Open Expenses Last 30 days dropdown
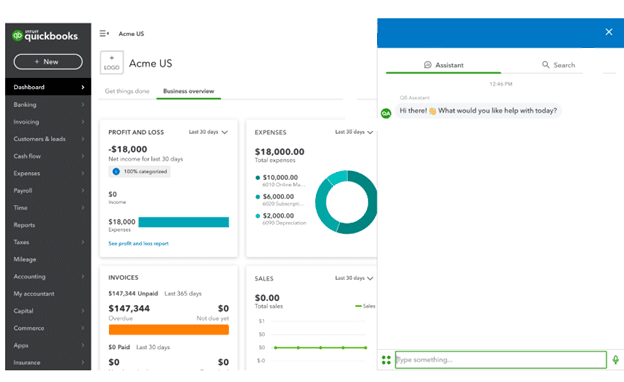Screen dimensions: 624x382 (x=354, y=132)
